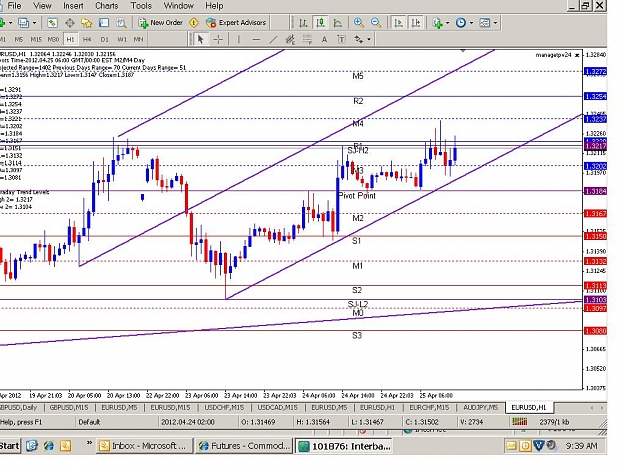Screen dimensions: 625x469
Task: Click the Pivot Point label on chart
Action: pos(357,196)
